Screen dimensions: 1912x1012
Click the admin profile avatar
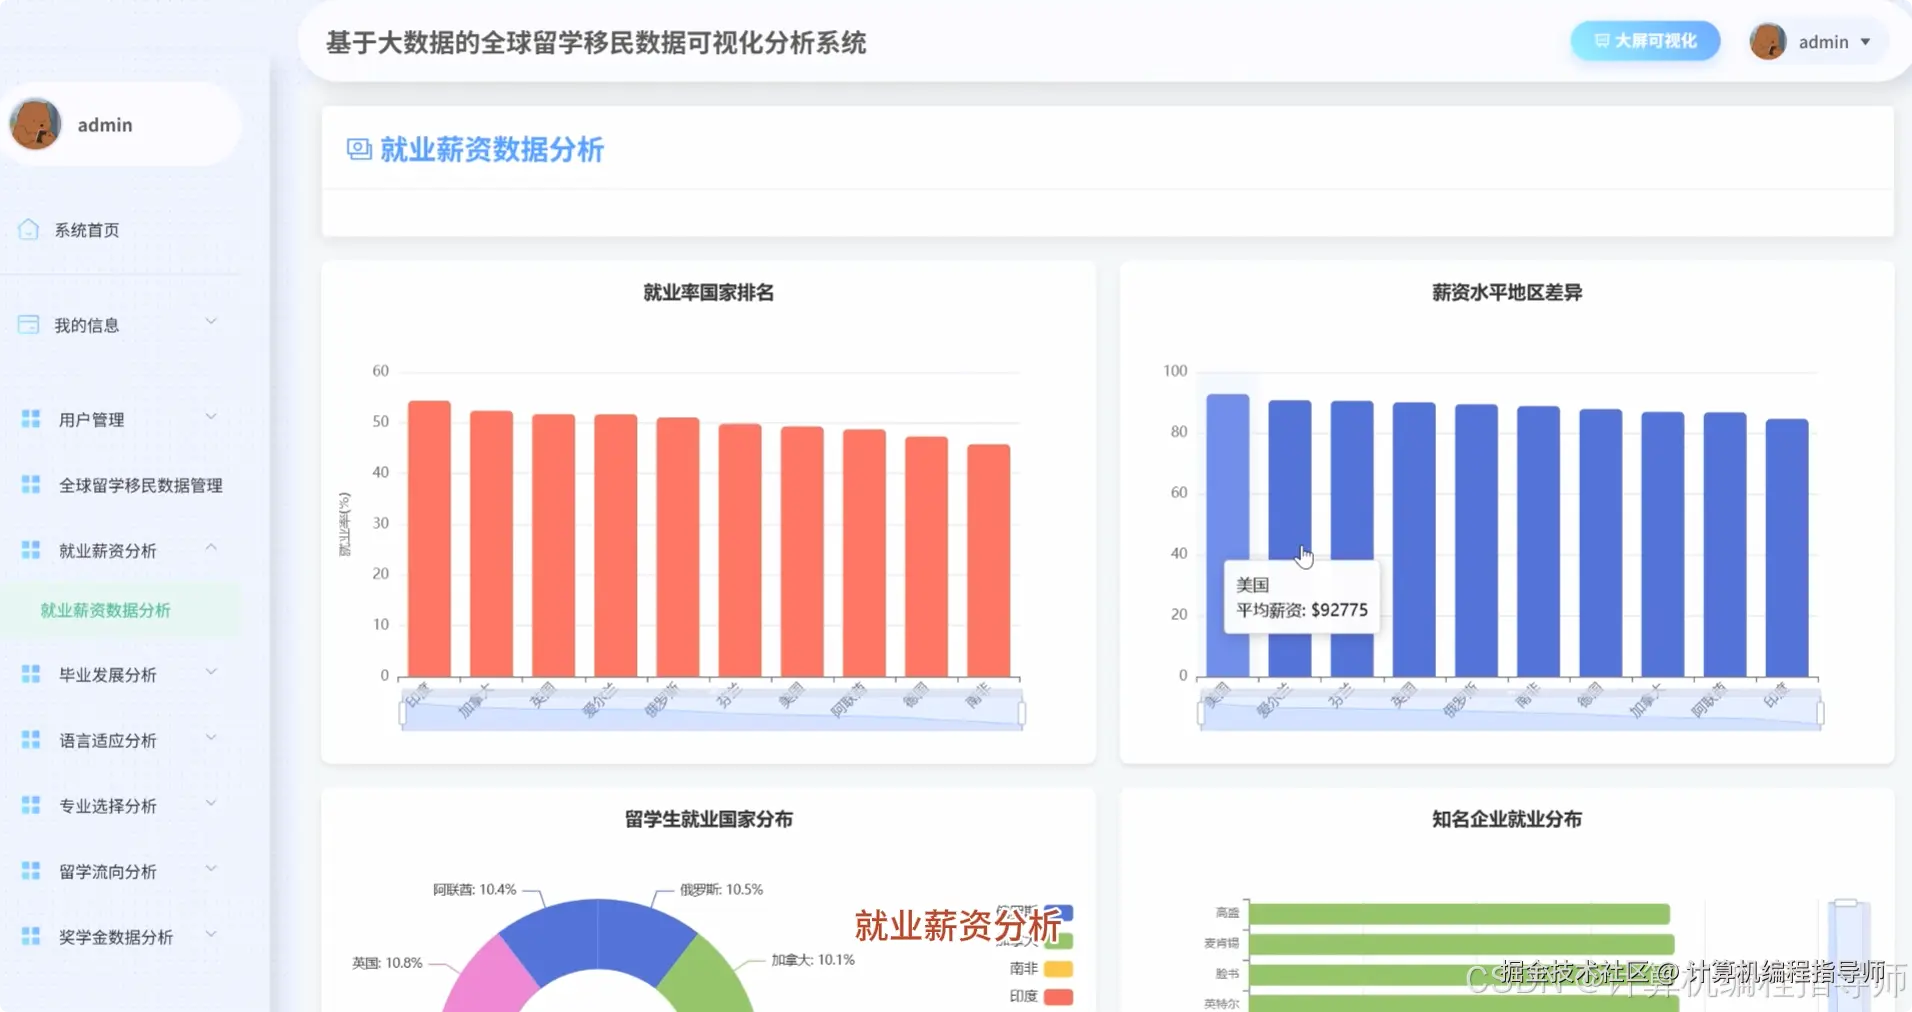1768,41
